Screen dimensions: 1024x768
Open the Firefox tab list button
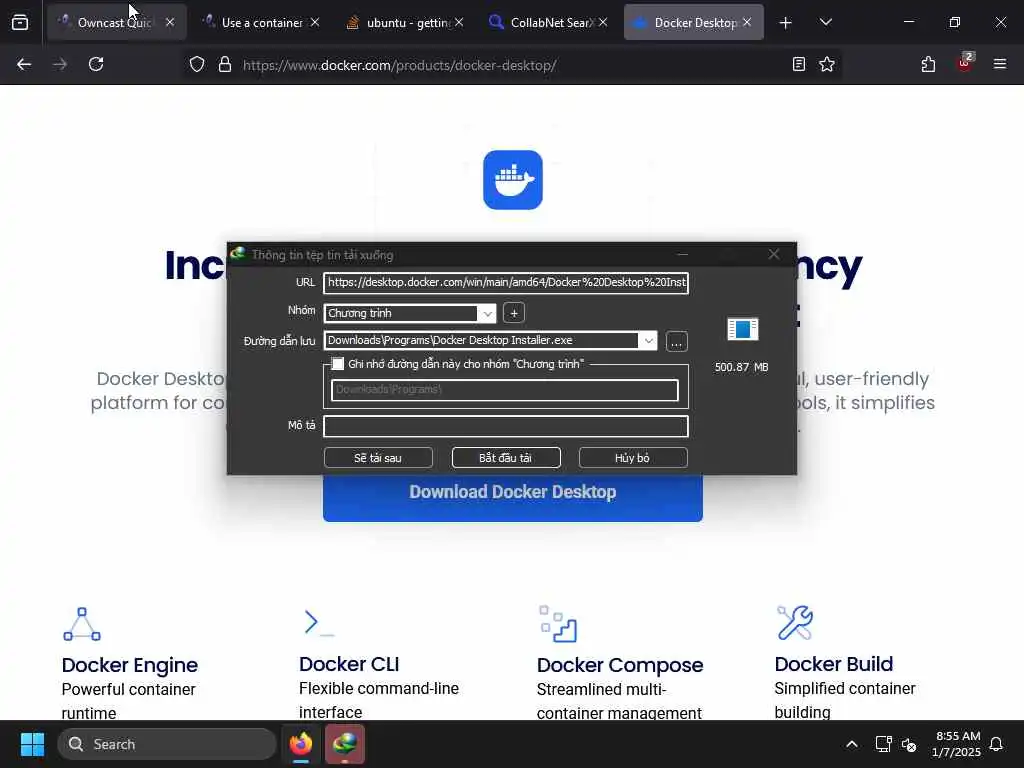(20, 22)
